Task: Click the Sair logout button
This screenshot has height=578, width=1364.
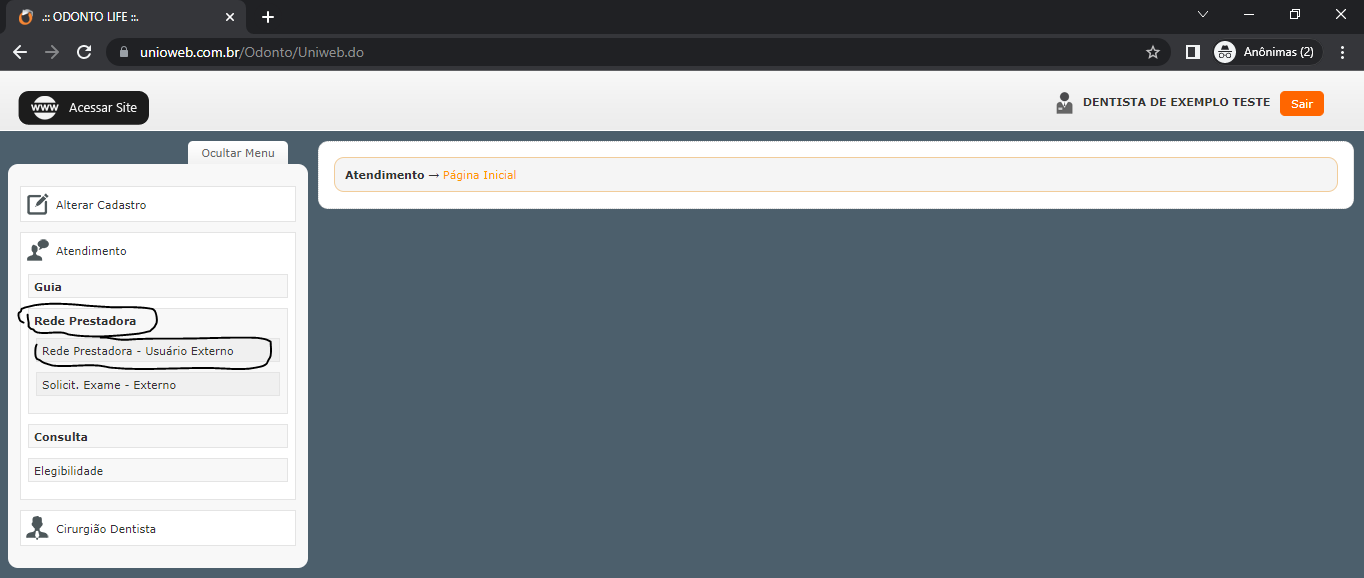Action: [1301, 104]
